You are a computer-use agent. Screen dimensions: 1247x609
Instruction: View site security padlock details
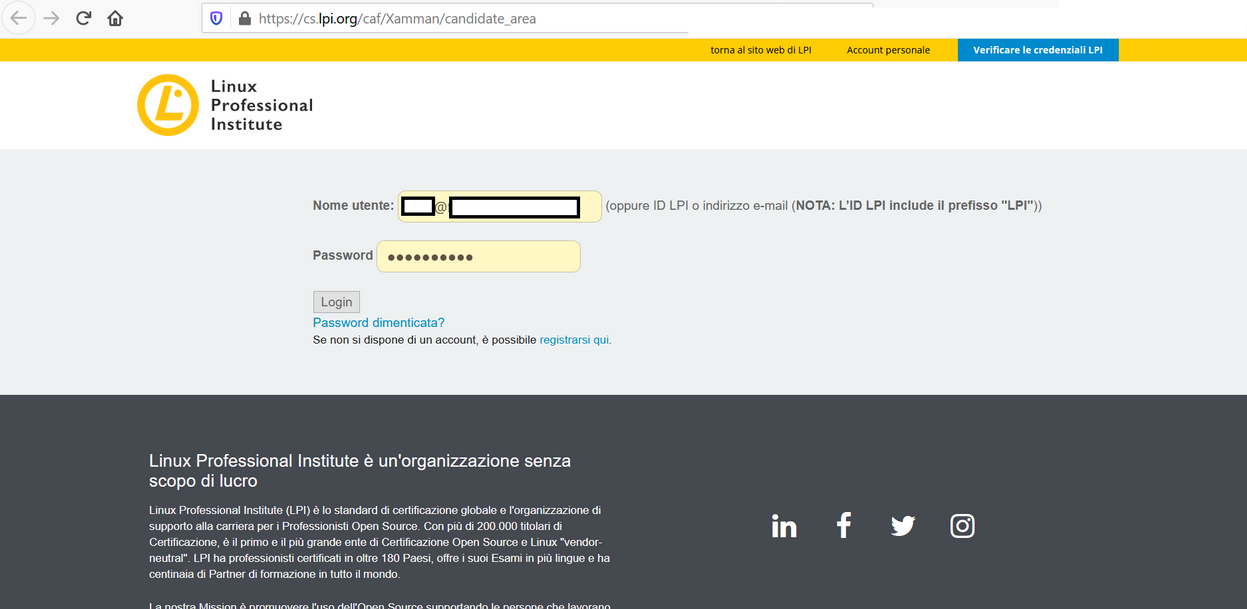(244, 18)
